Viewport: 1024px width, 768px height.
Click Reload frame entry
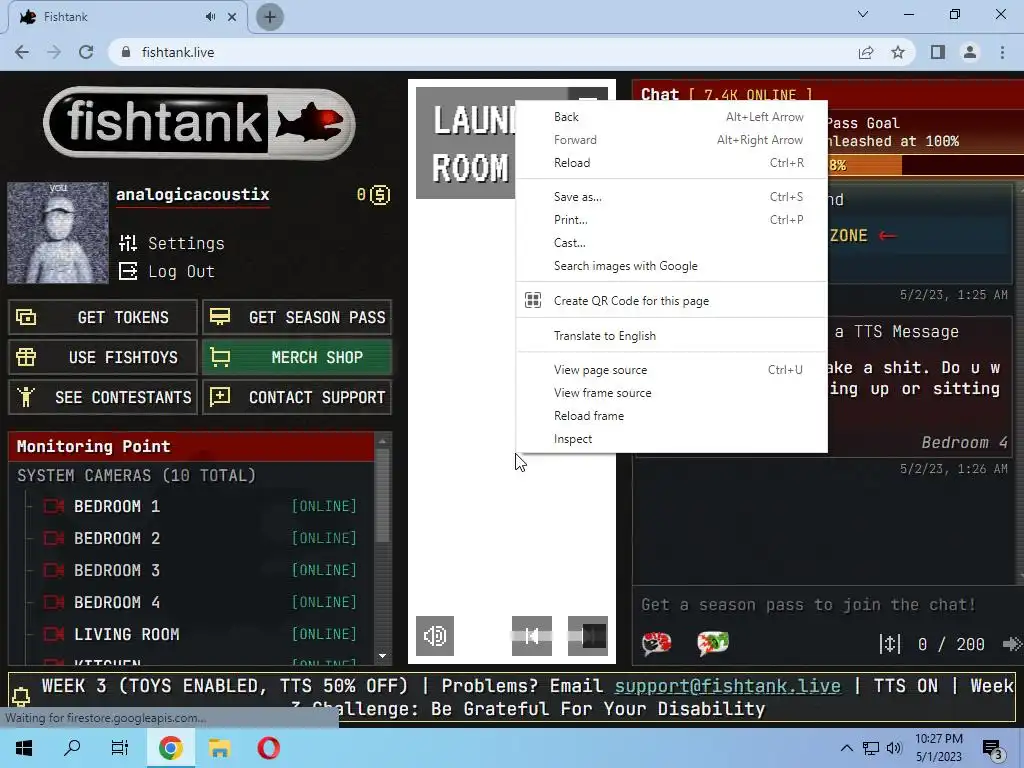point(671,415)
